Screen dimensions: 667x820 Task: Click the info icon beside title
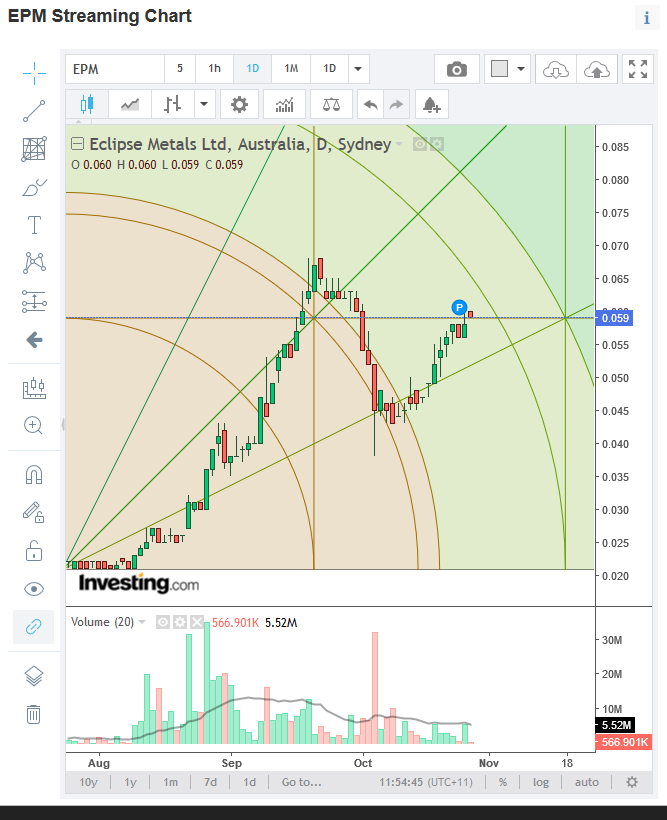(x=647, y=18)
